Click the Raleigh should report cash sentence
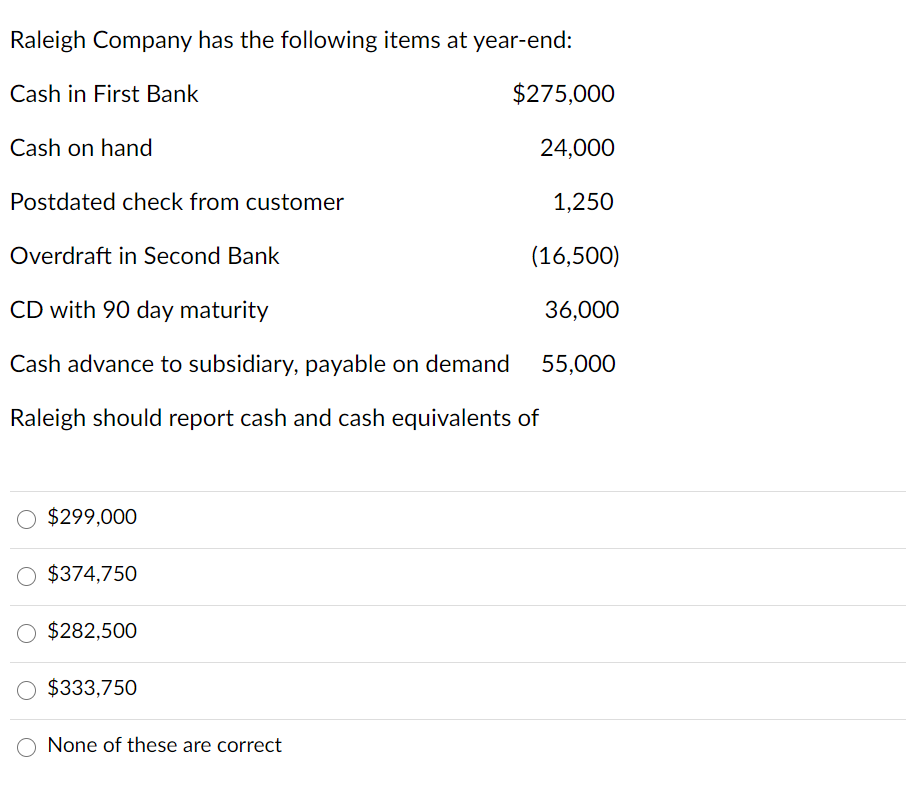Screen dimensions: 906x794 click(x=274, y=418)
